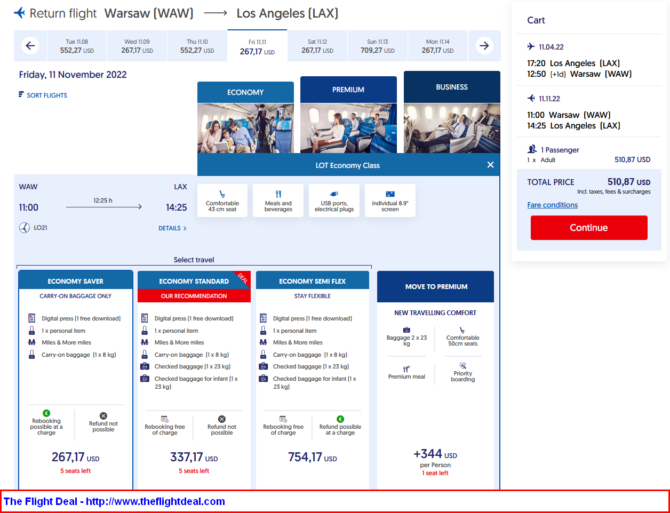670x513 pixels.
Task: Click Economy Saver refund not possible icon
Action: pyautogui.click(x=103, y=416)
